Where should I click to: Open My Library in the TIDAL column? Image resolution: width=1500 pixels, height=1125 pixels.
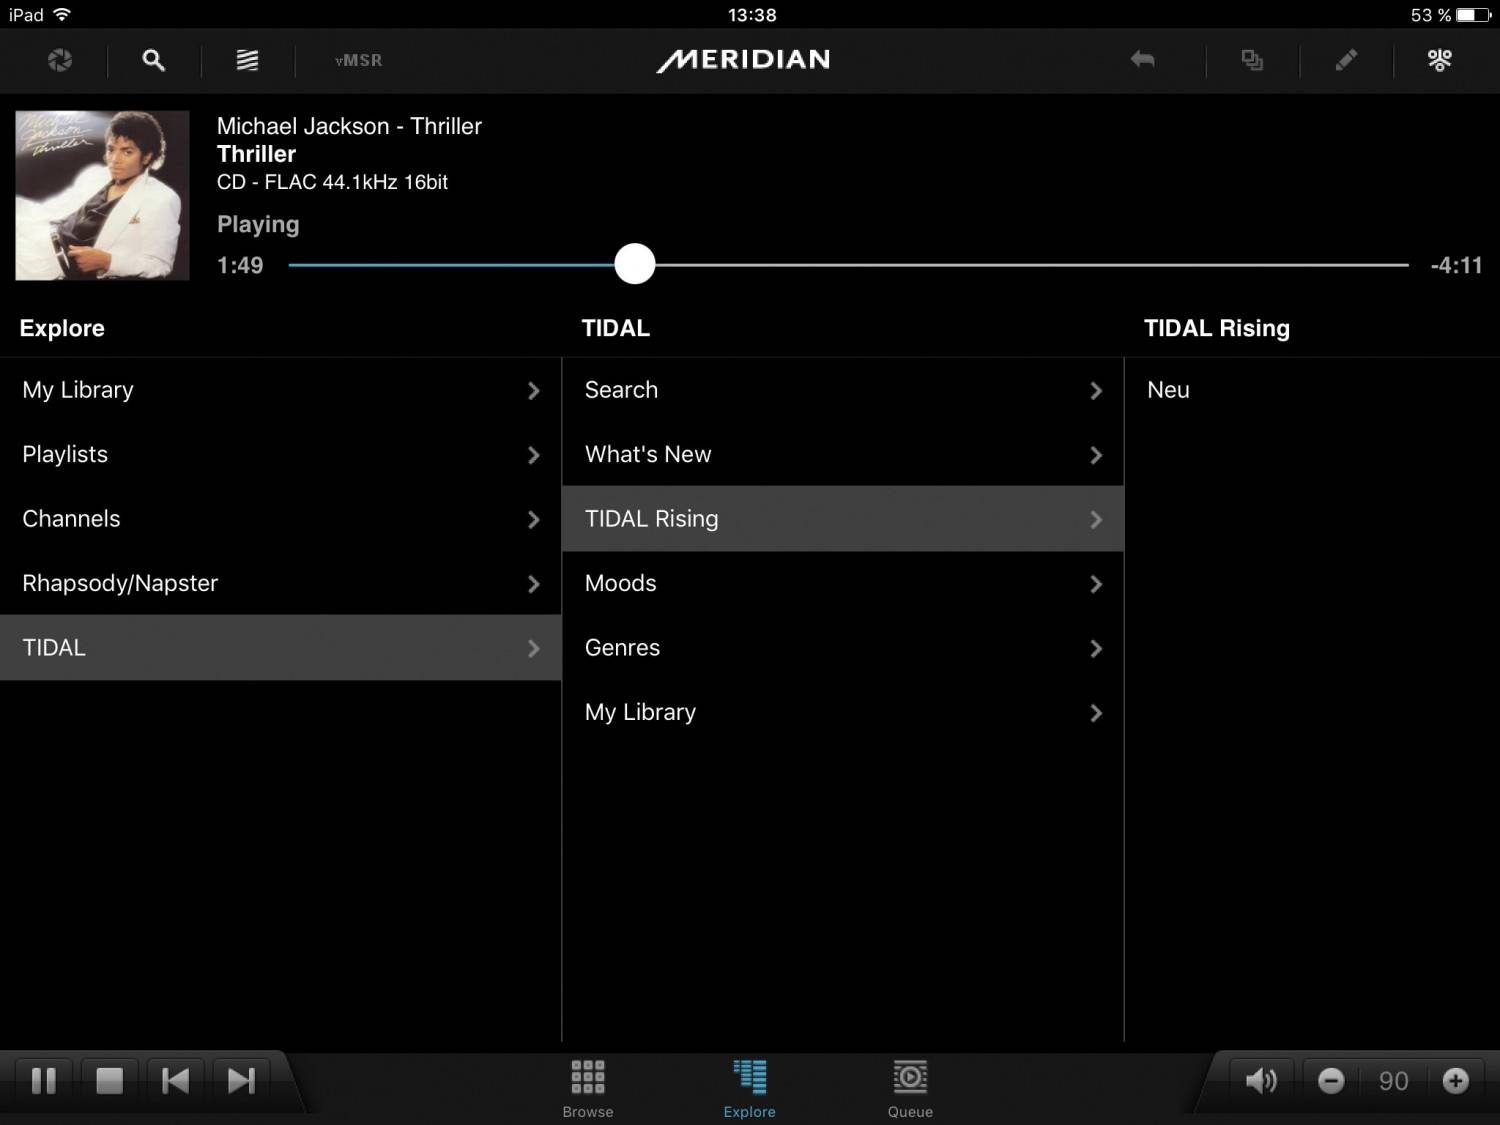coord(843,712)
